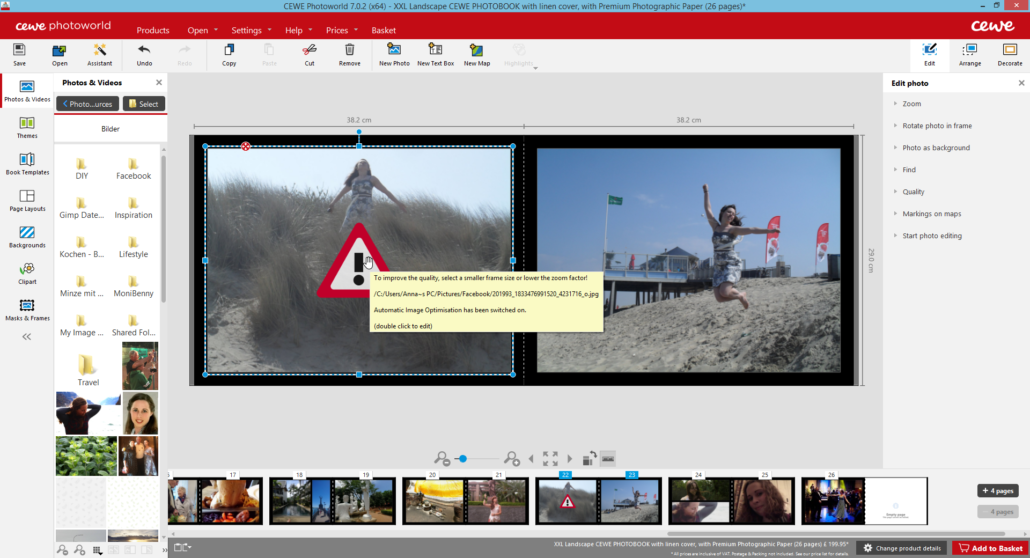Insert a New Text Box
The width and height of the screenshot is (1030, 558).
pyautogui.click(x=436, y=55)
